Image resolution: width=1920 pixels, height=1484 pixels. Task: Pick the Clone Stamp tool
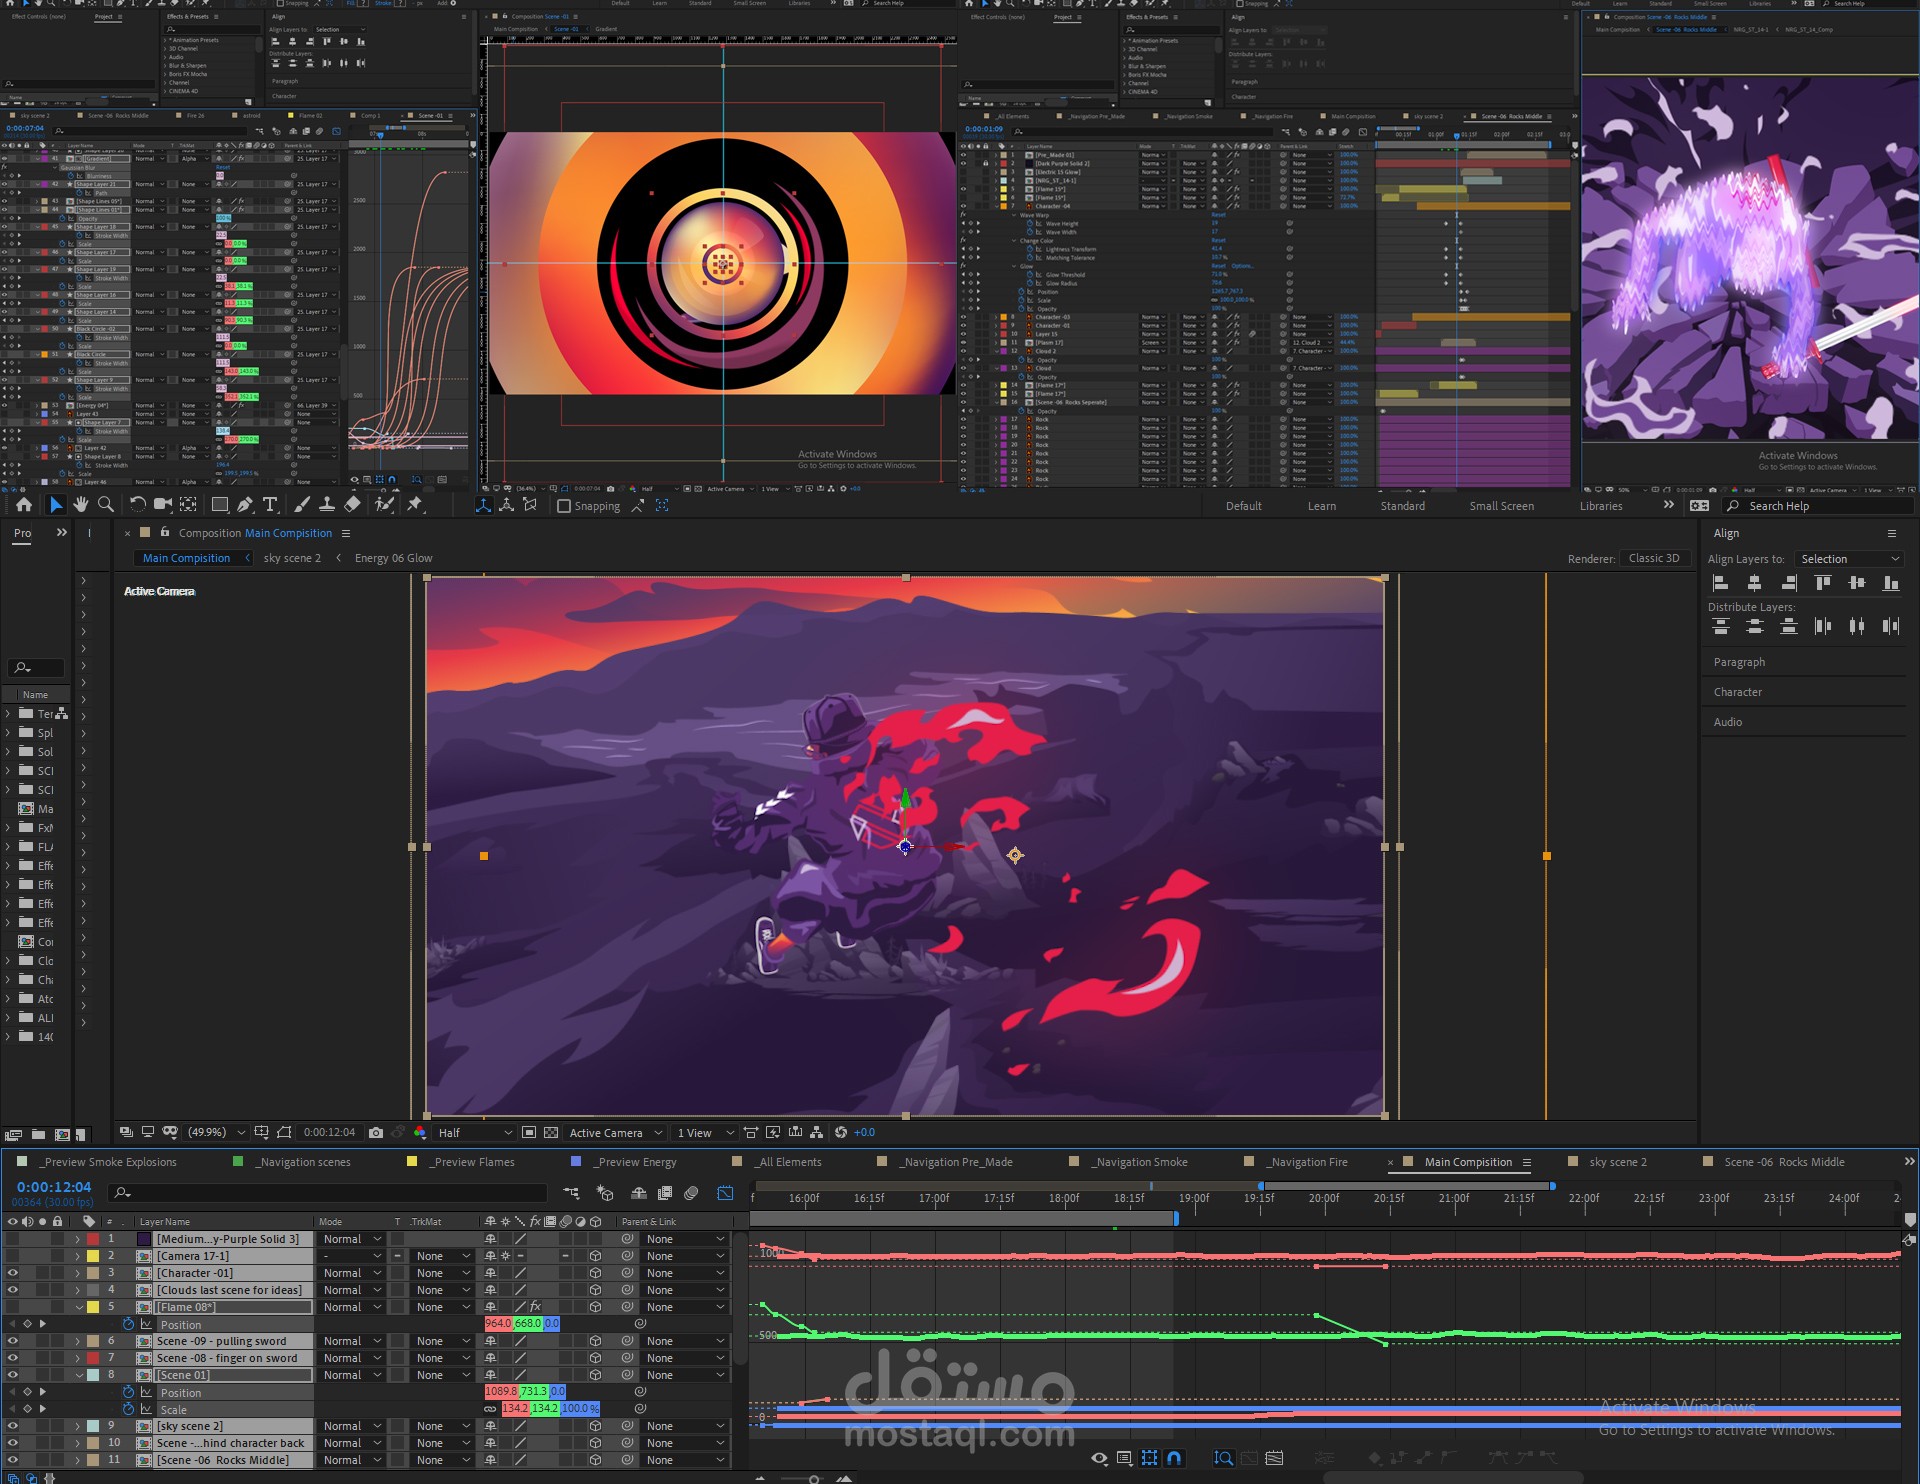click(x=326, y=505)
